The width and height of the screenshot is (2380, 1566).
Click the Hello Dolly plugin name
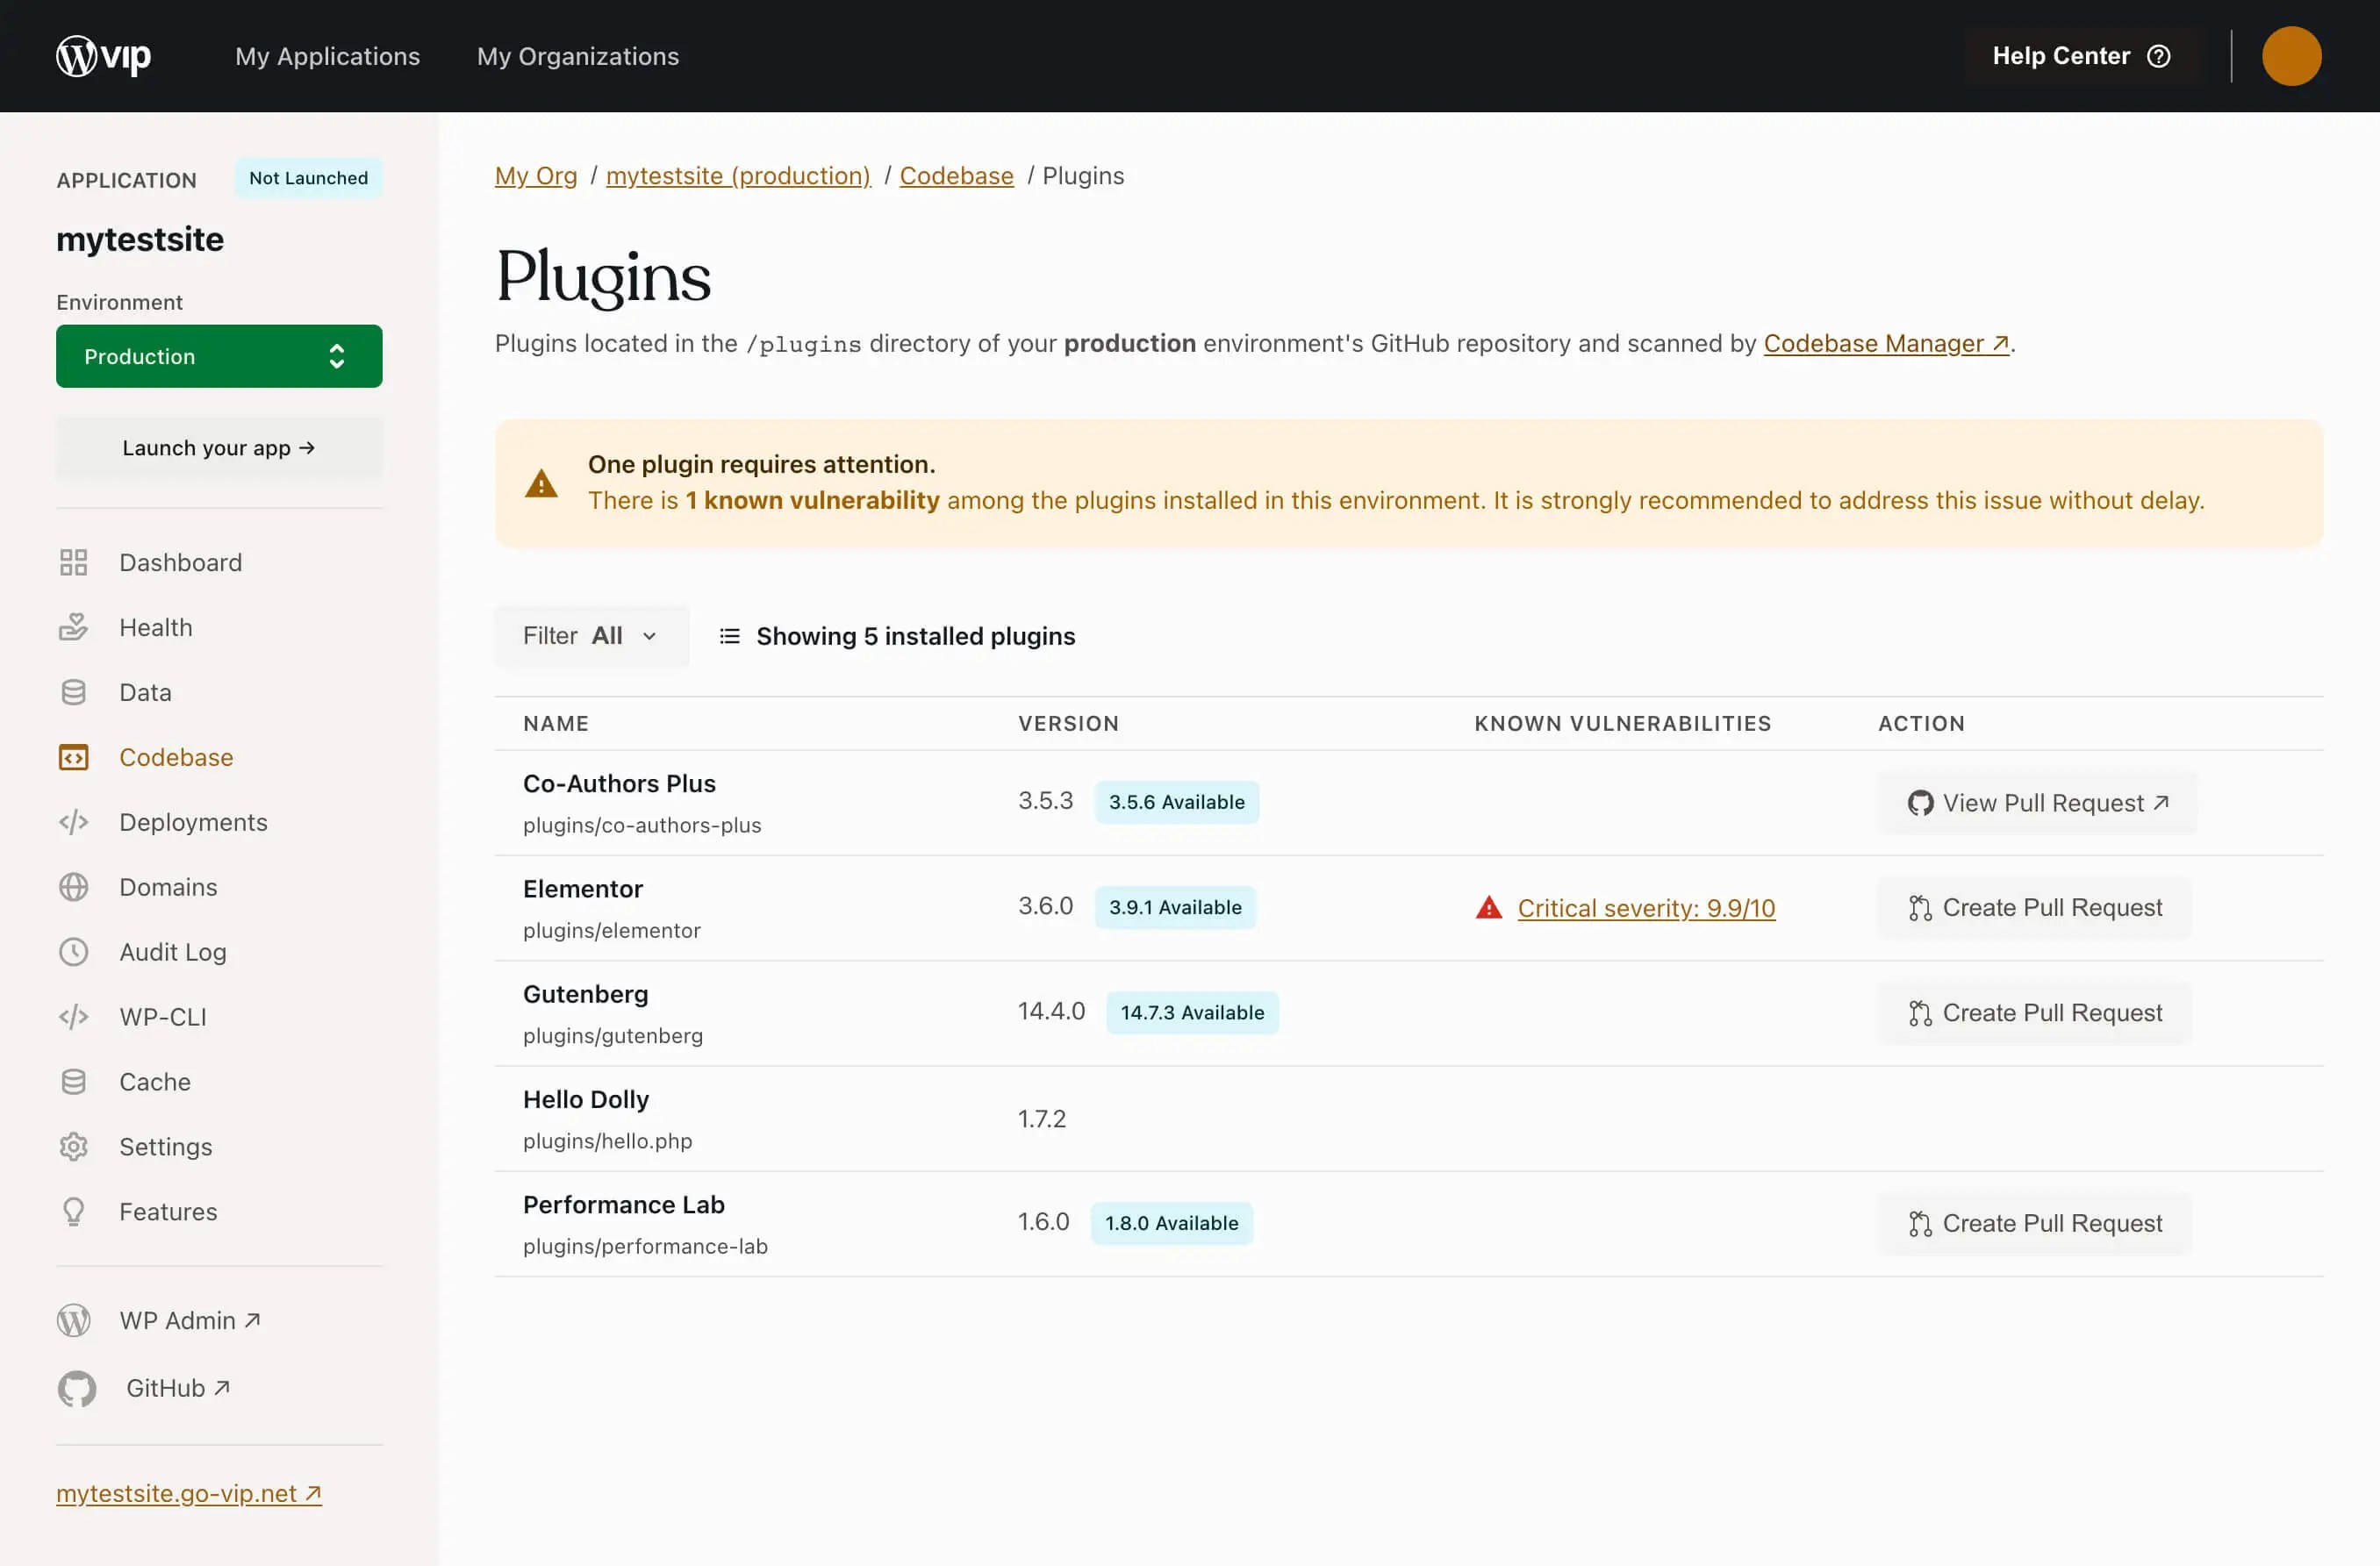(586, 1099)
